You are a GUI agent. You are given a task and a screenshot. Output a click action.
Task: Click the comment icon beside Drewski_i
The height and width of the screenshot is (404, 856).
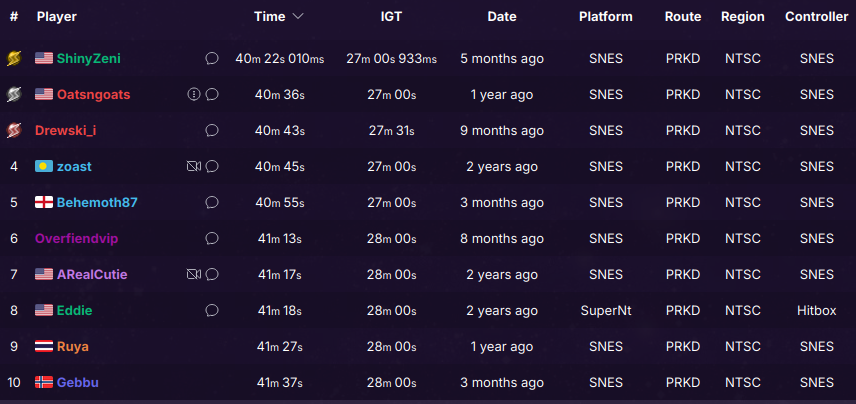pos(212,130)
